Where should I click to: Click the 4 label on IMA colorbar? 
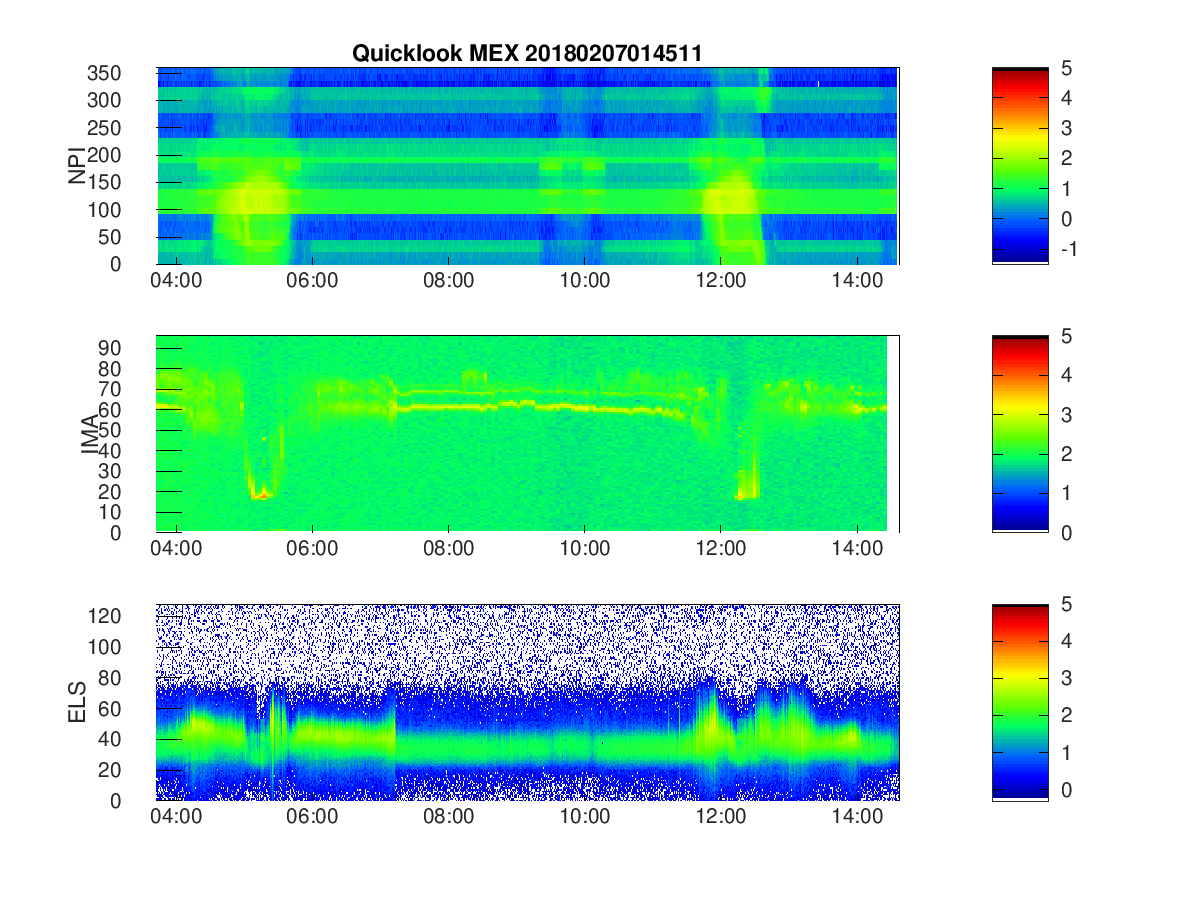point(1065,375)
